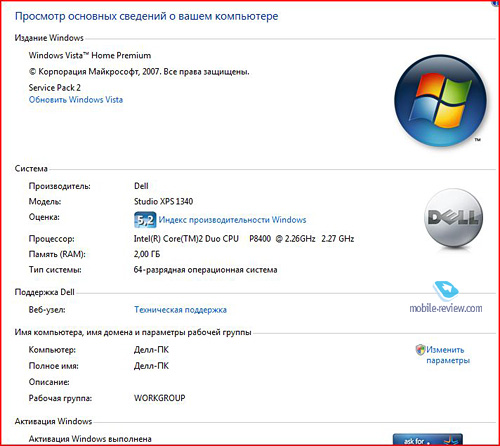Viewport: 500px width, 446px height.
Task: Click the mobile-review.com arrow logo
Action: (x=446, y=290)
